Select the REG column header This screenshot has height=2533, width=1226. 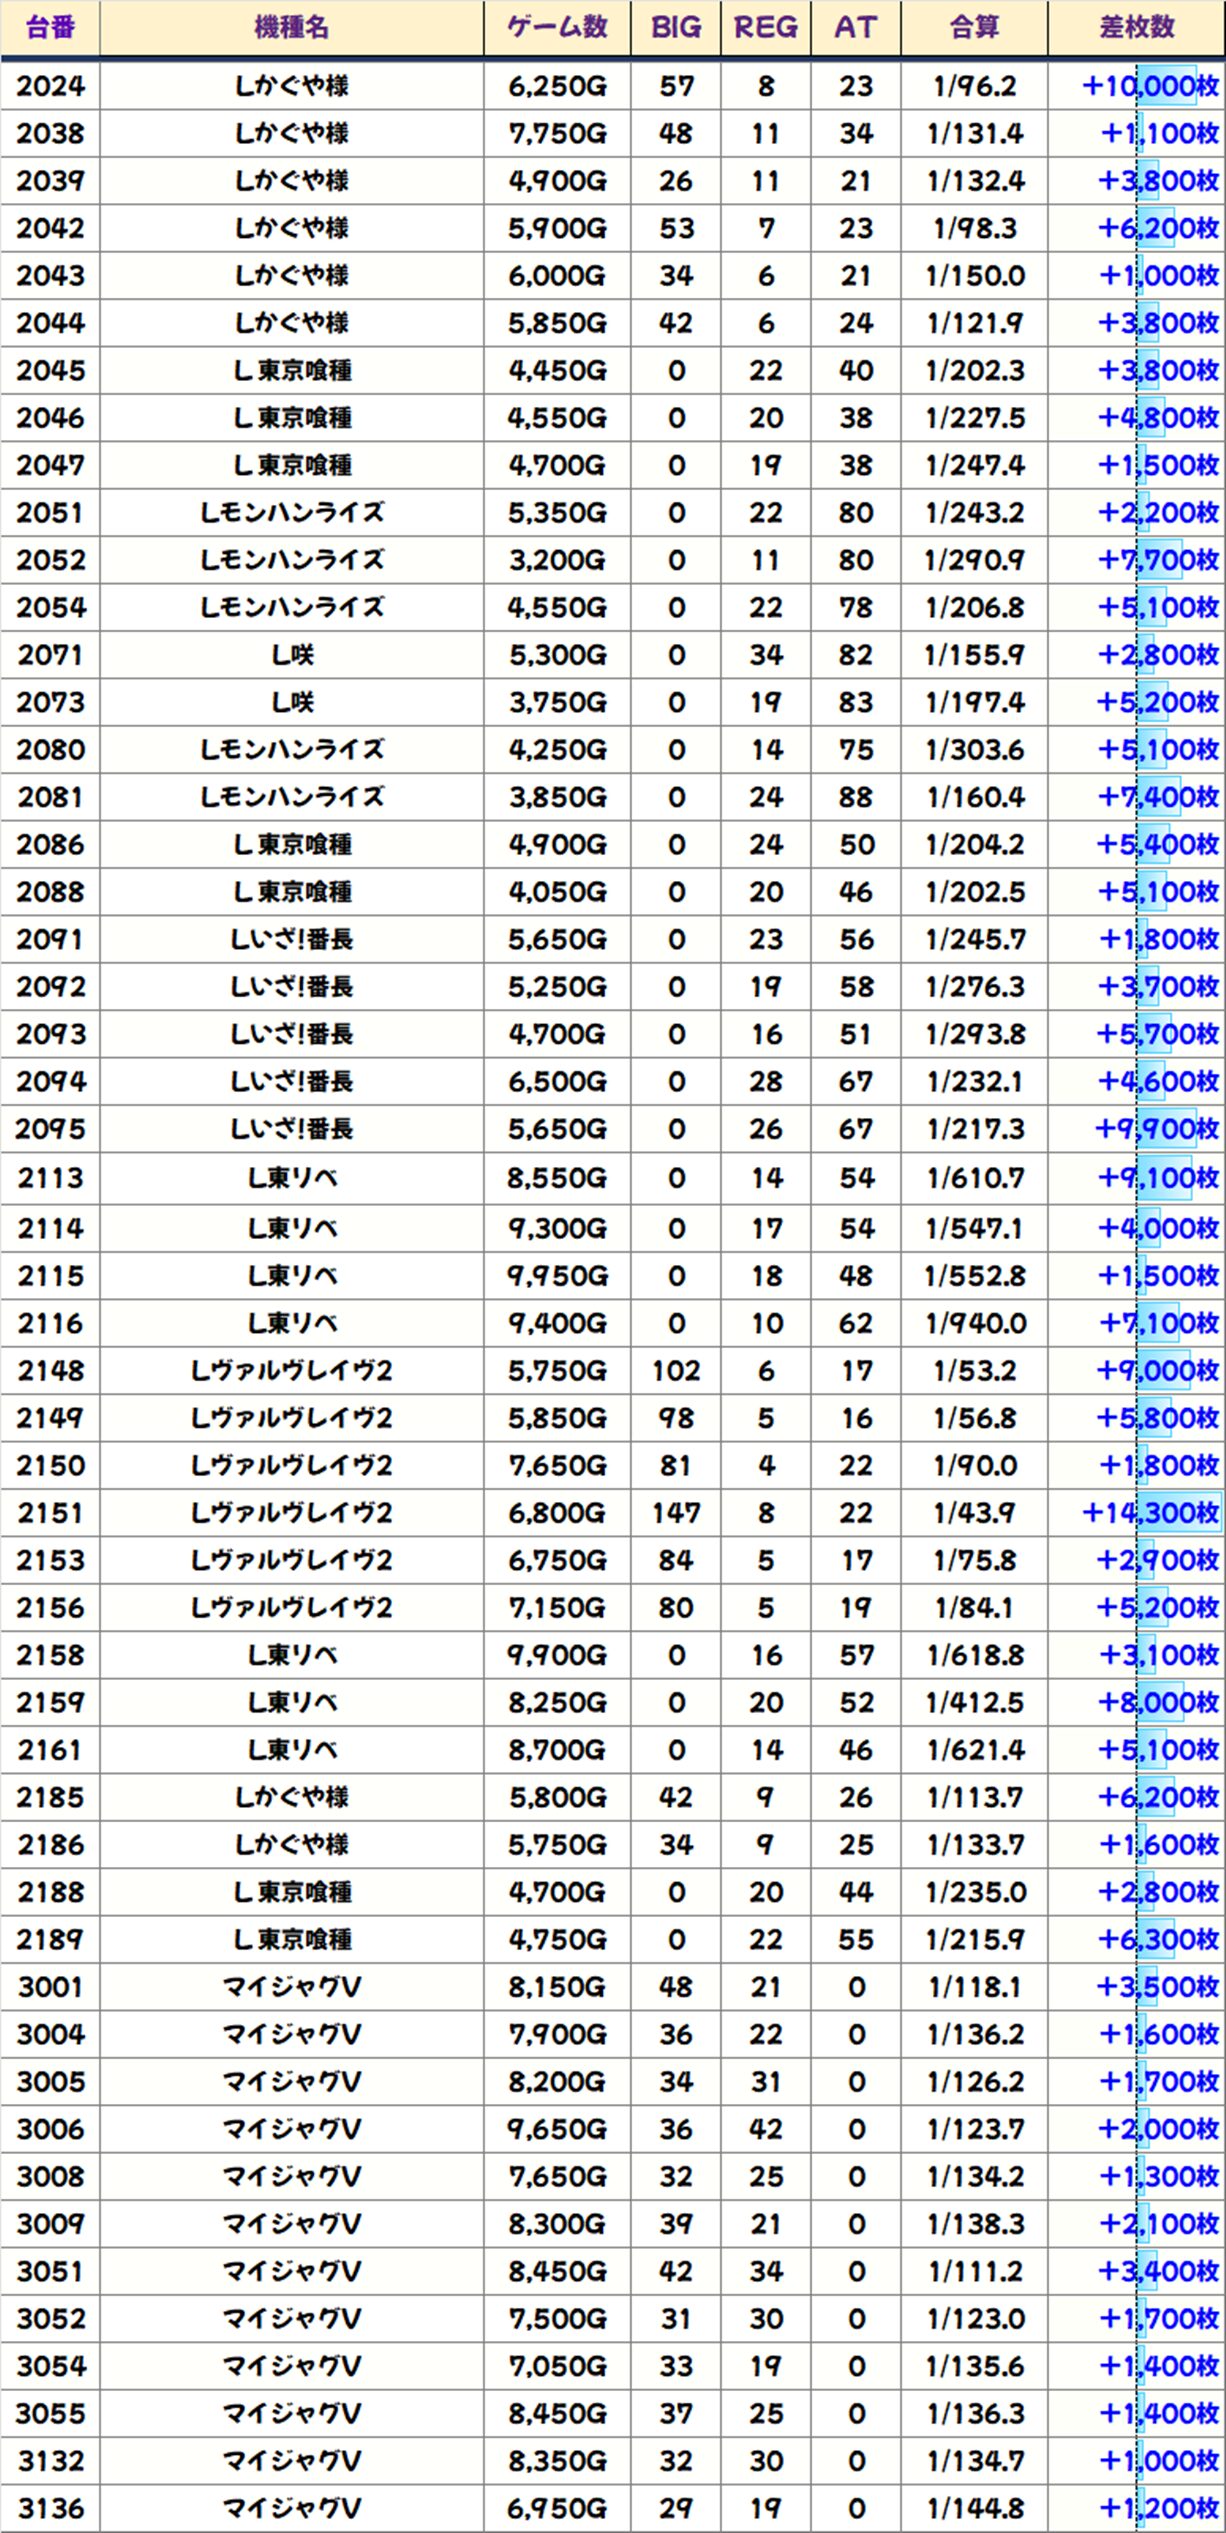[x=766, y=28]
